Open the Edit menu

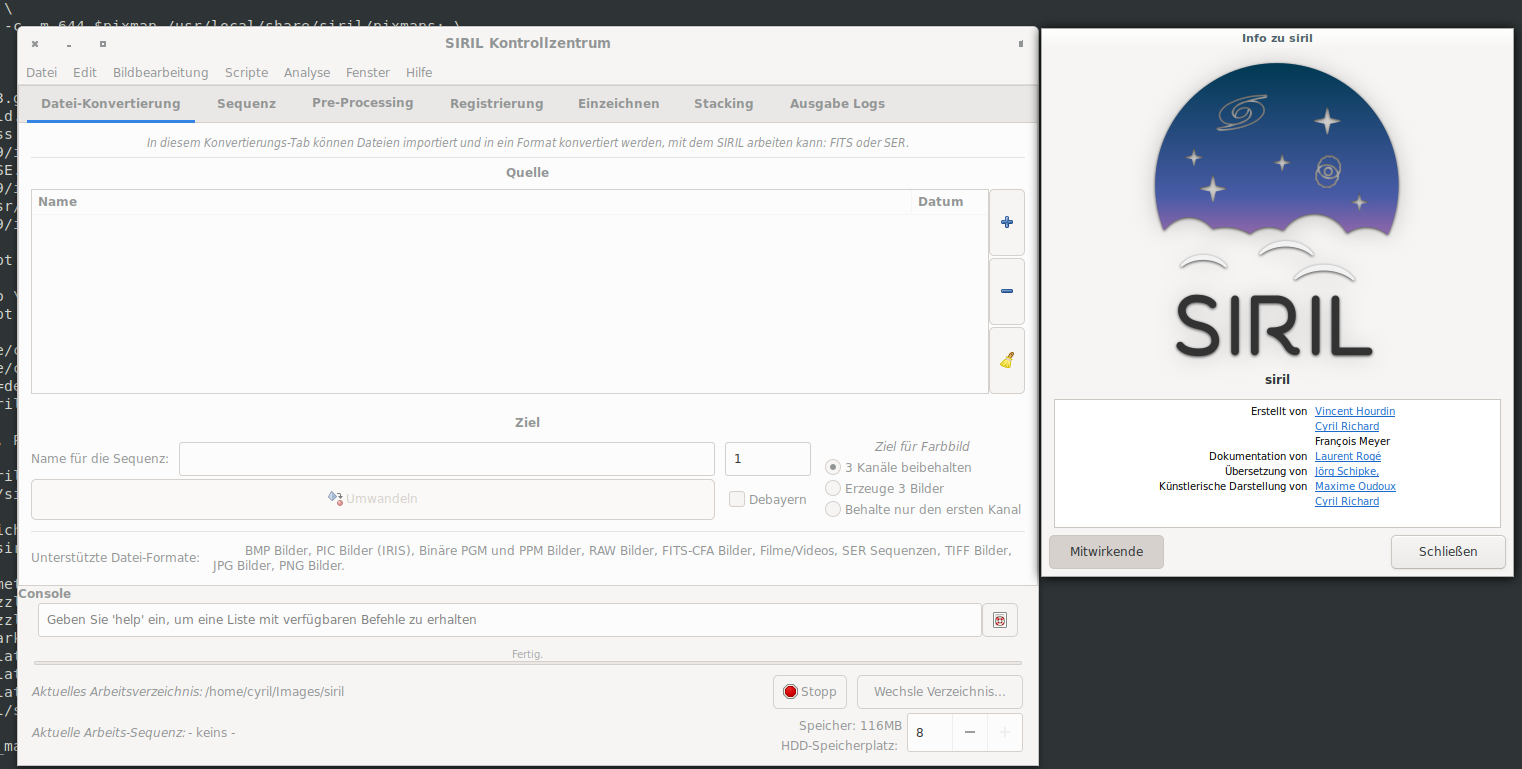pos(85,72)
